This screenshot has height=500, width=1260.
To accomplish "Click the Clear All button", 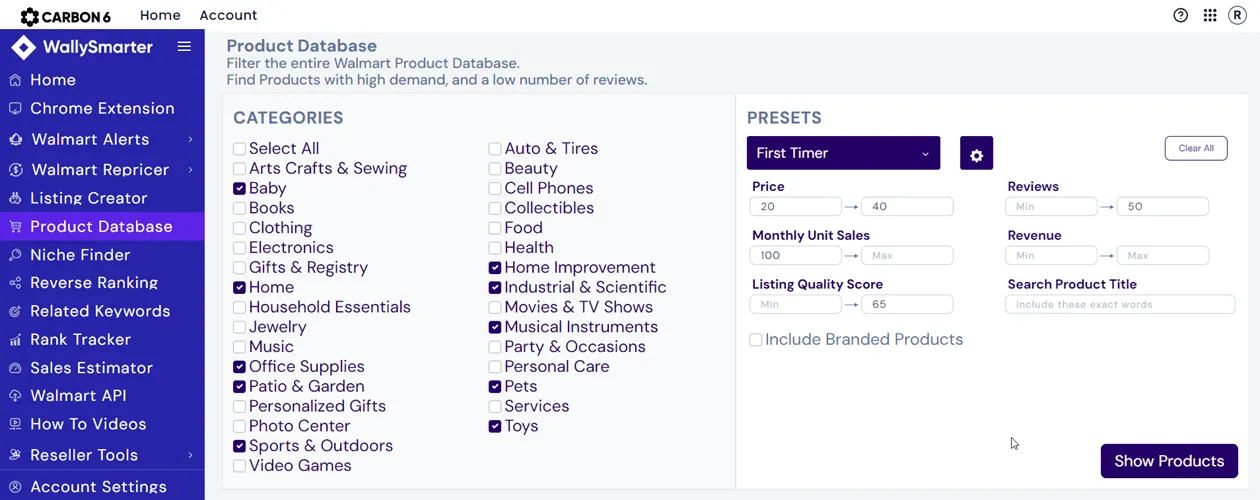I will (1195, 148).
